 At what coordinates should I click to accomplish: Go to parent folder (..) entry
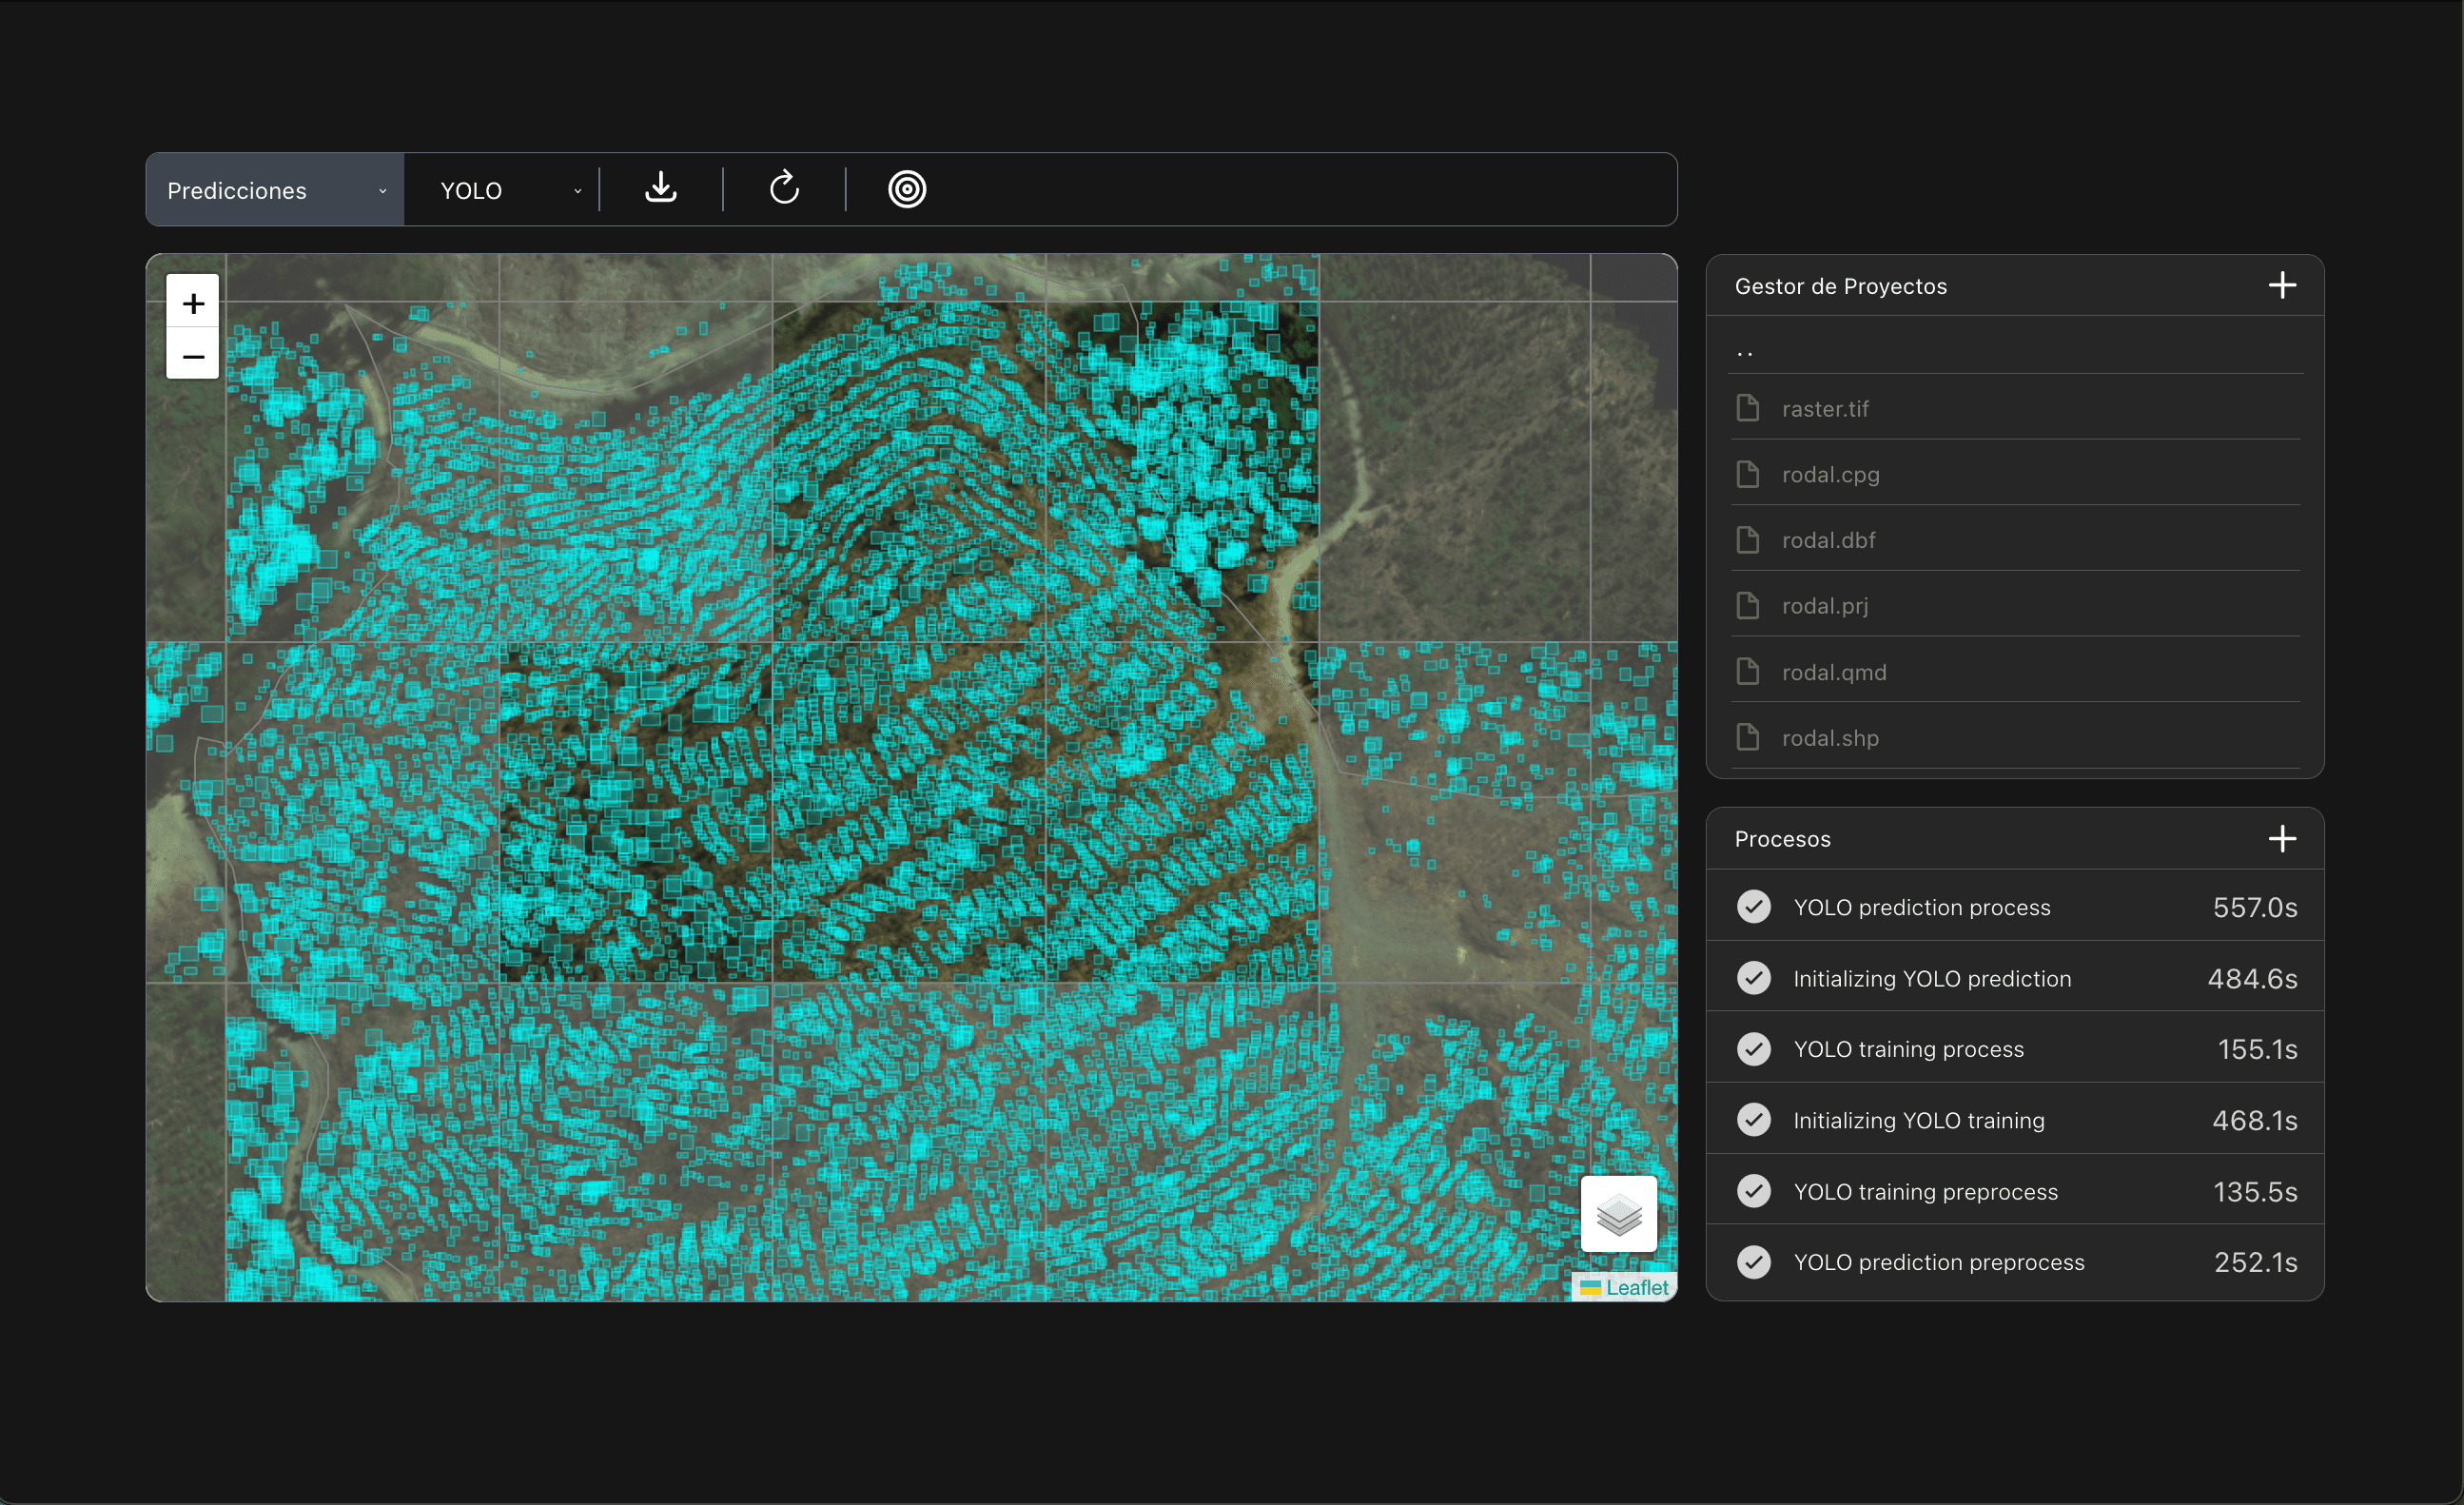(x=1745, y=351)
